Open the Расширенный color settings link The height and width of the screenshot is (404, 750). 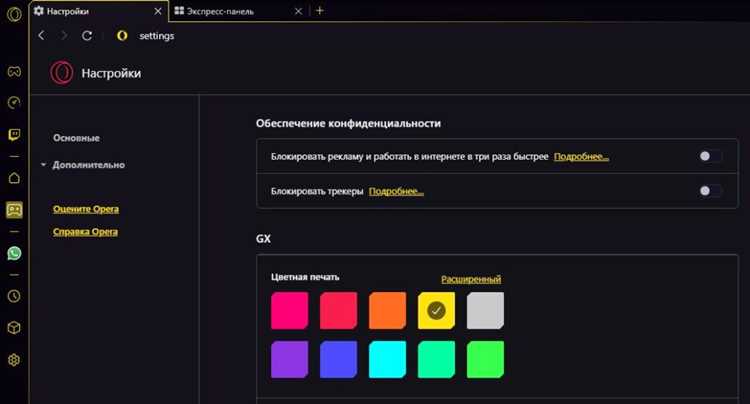tap(471, 279)
